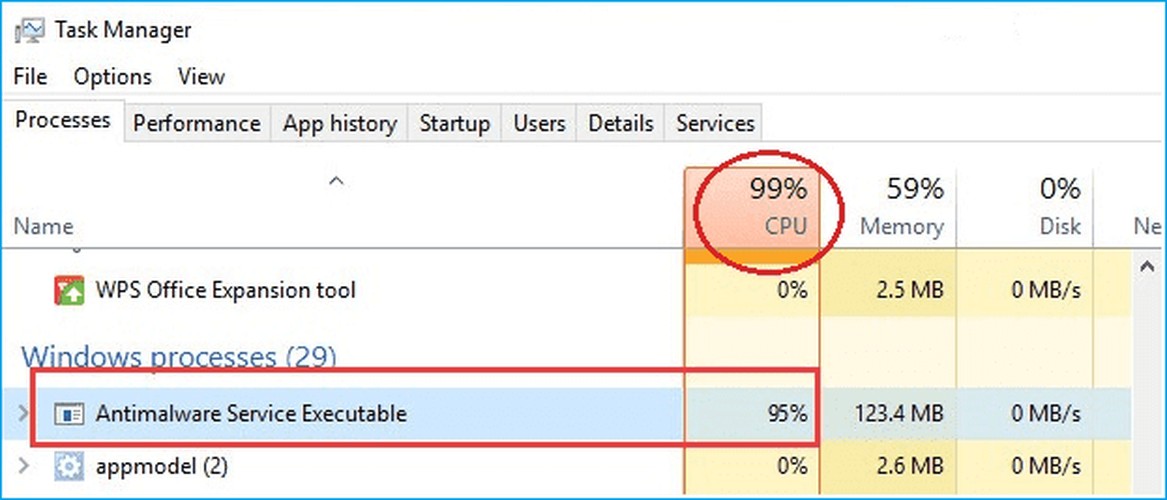Go to the Users tab
The width and height of the screenshot is (1167, 500).
pos(539,123)
